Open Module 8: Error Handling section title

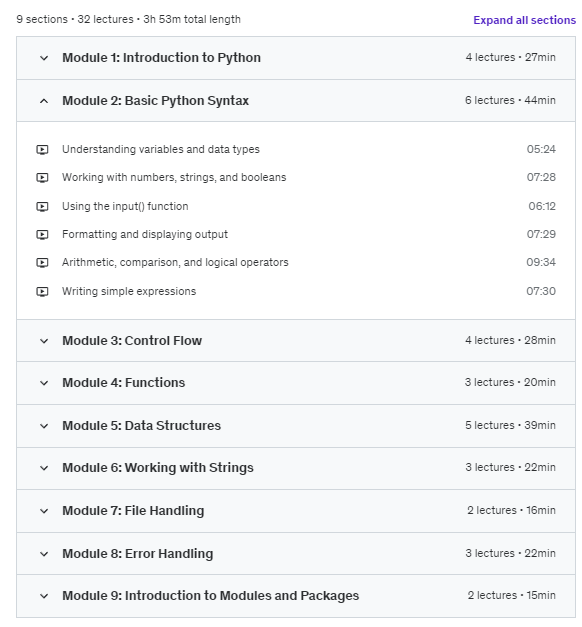pyautogui.click(x=138, y=554)
